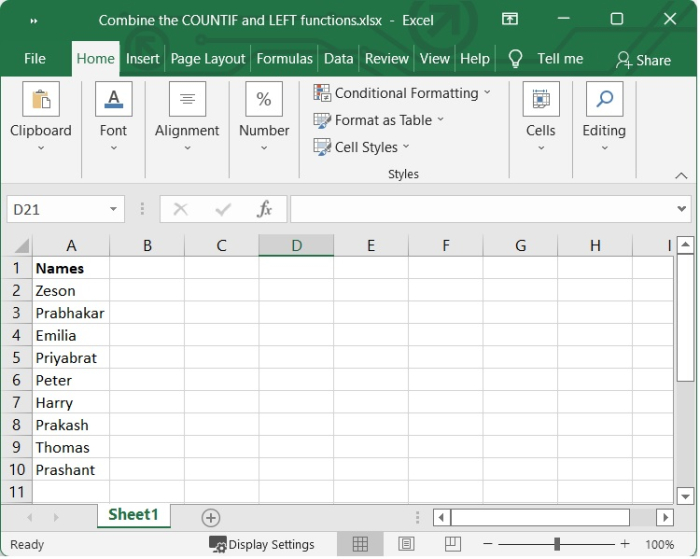Click the zoom in plus button
Viewport: 700px width, 559px height.
pyautogui.click(x=625, y=544)
